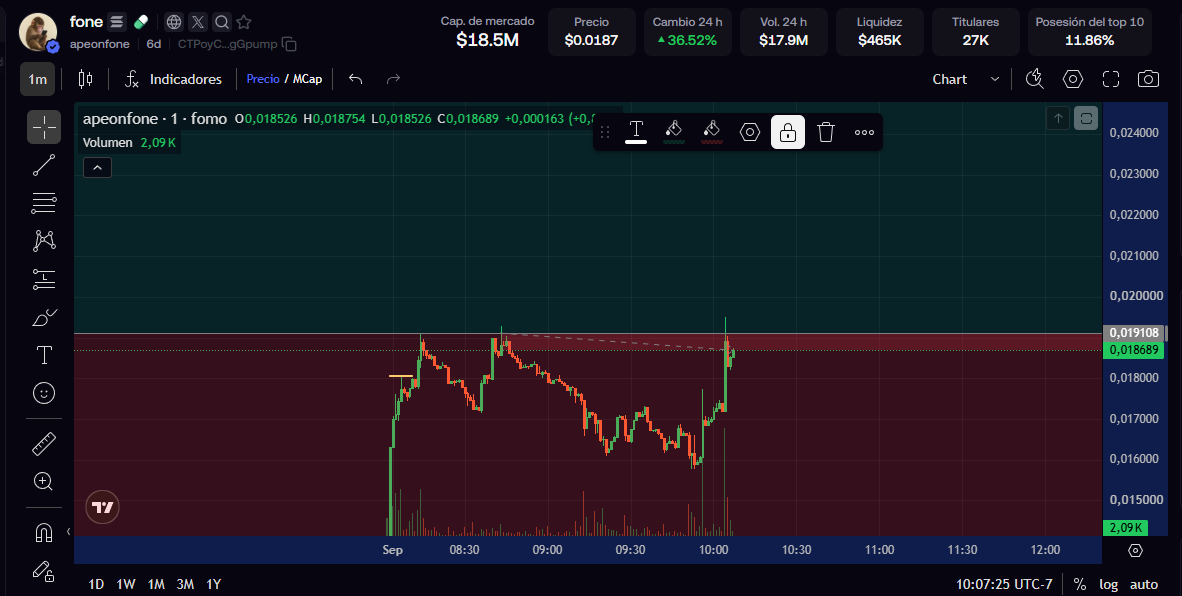Open chart settings hexagon icon

tap(1073, 79)
